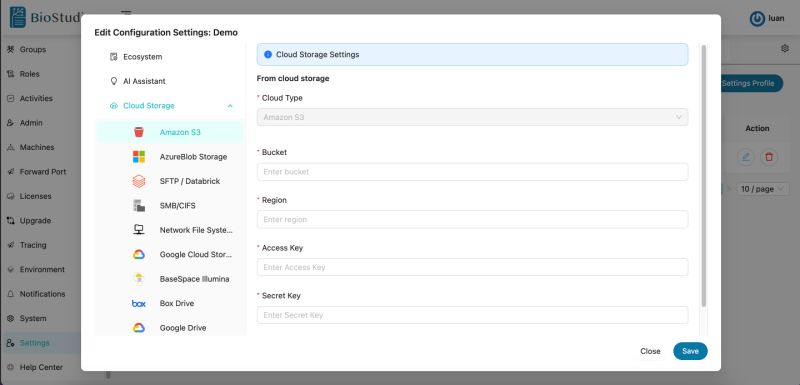Viewport: 800px width, 385px height.
Task: Click the Access Key input field
Action: pyautogui.click(x=472, y=267)
